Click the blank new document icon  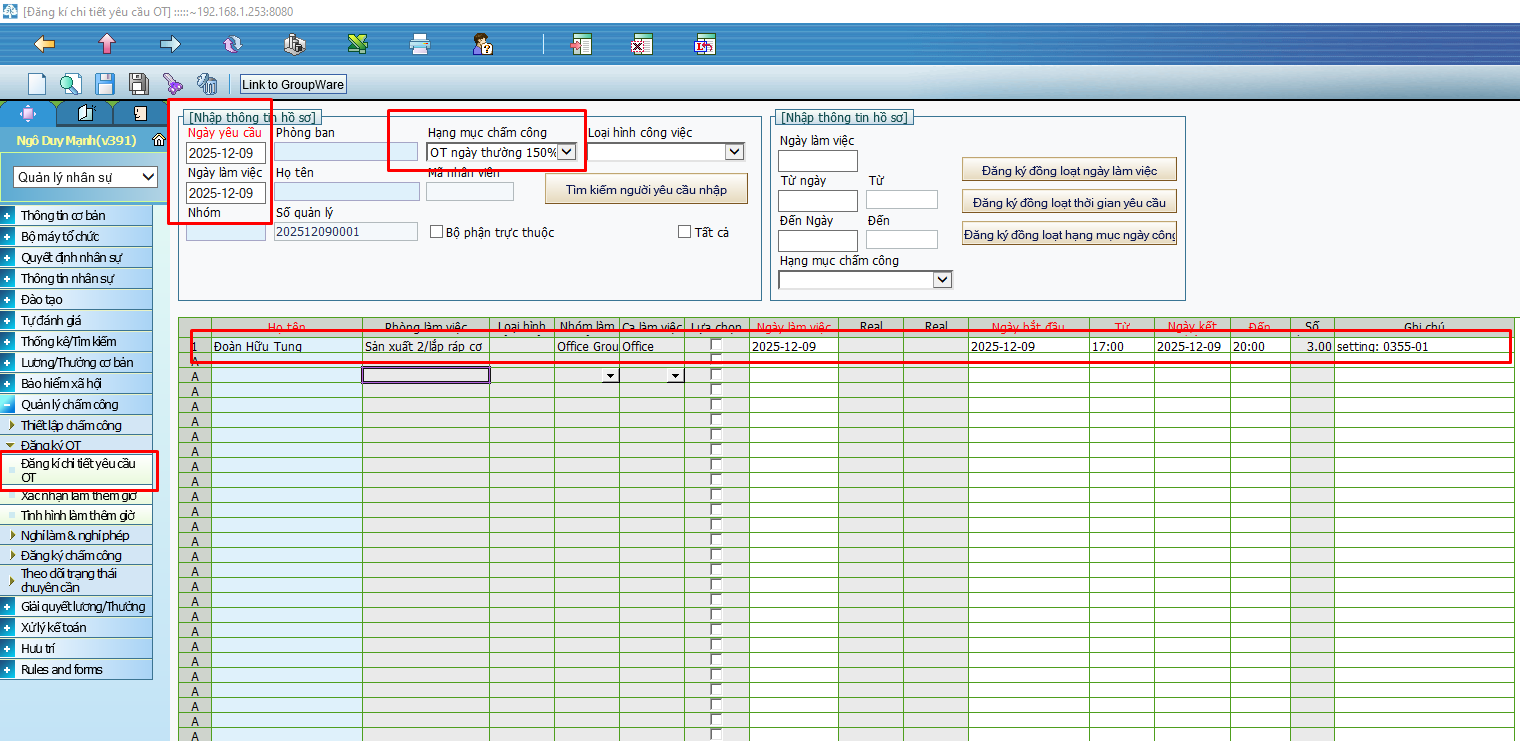37,84
